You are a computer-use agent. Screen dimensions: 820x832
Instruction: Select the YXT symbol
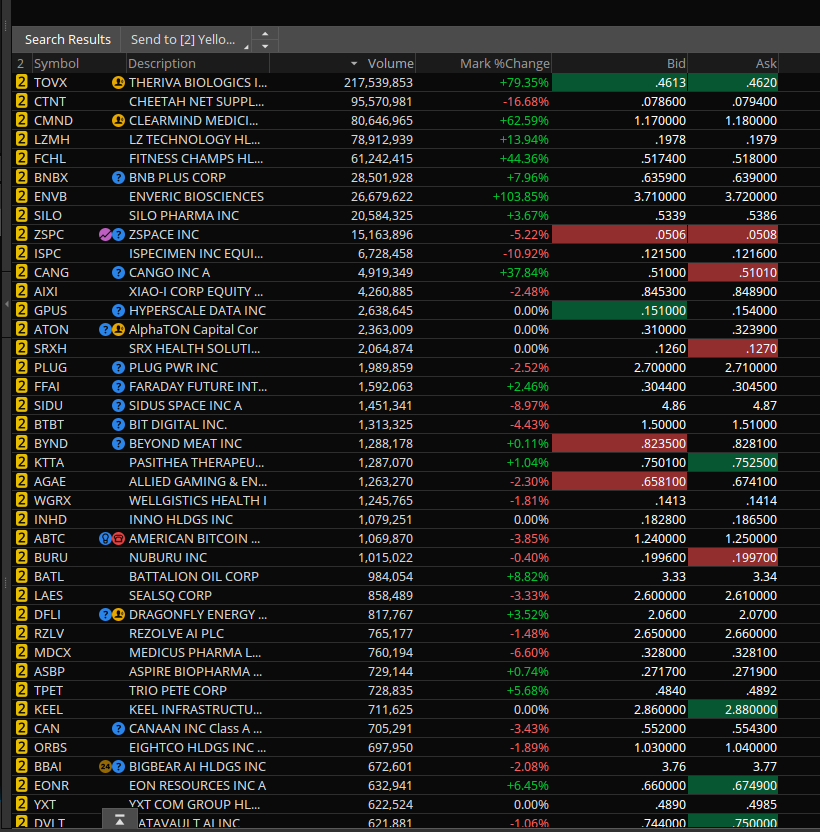coord(45,804)
